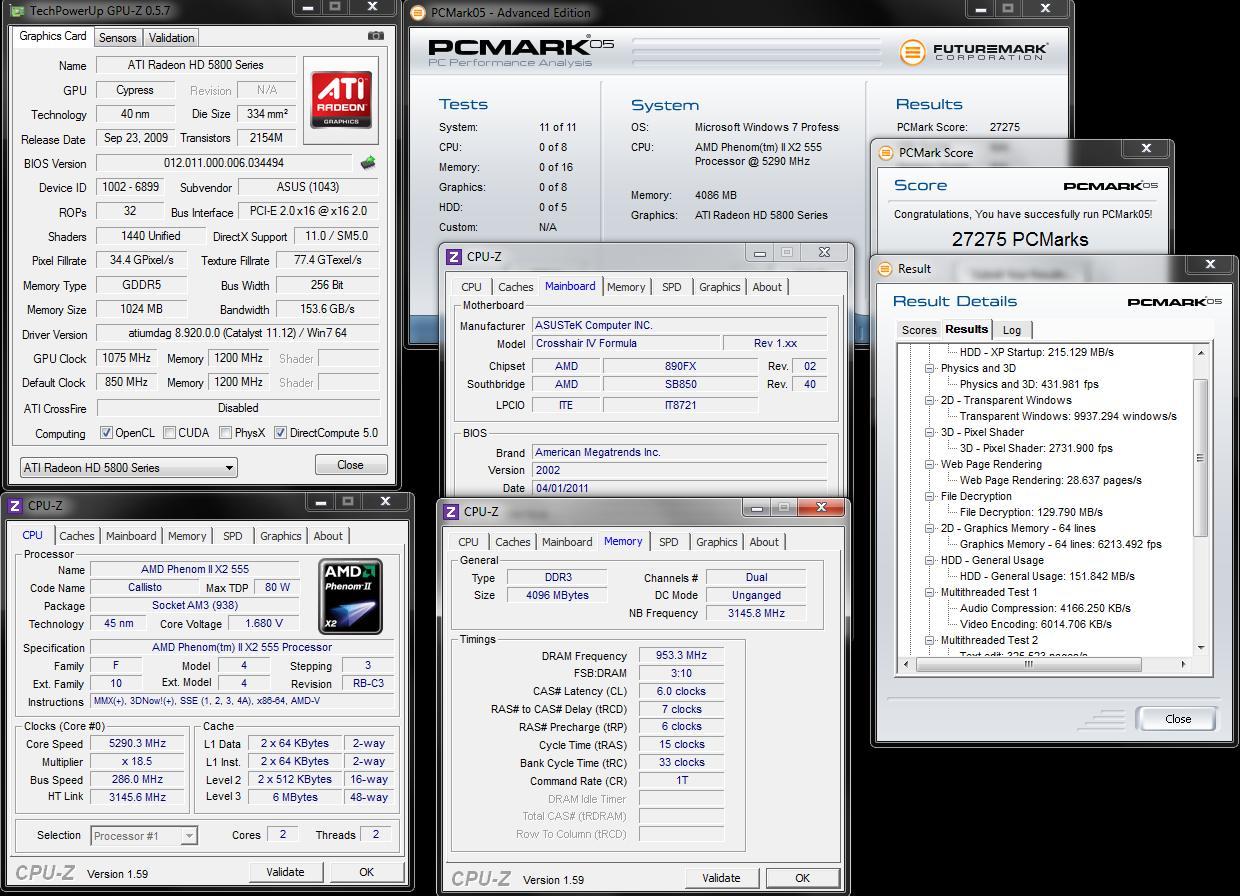The width and height of the screenshot is (1240, 896).
Task: Click the Z icon of the CPU-Z Memory window
Action: 453,512
